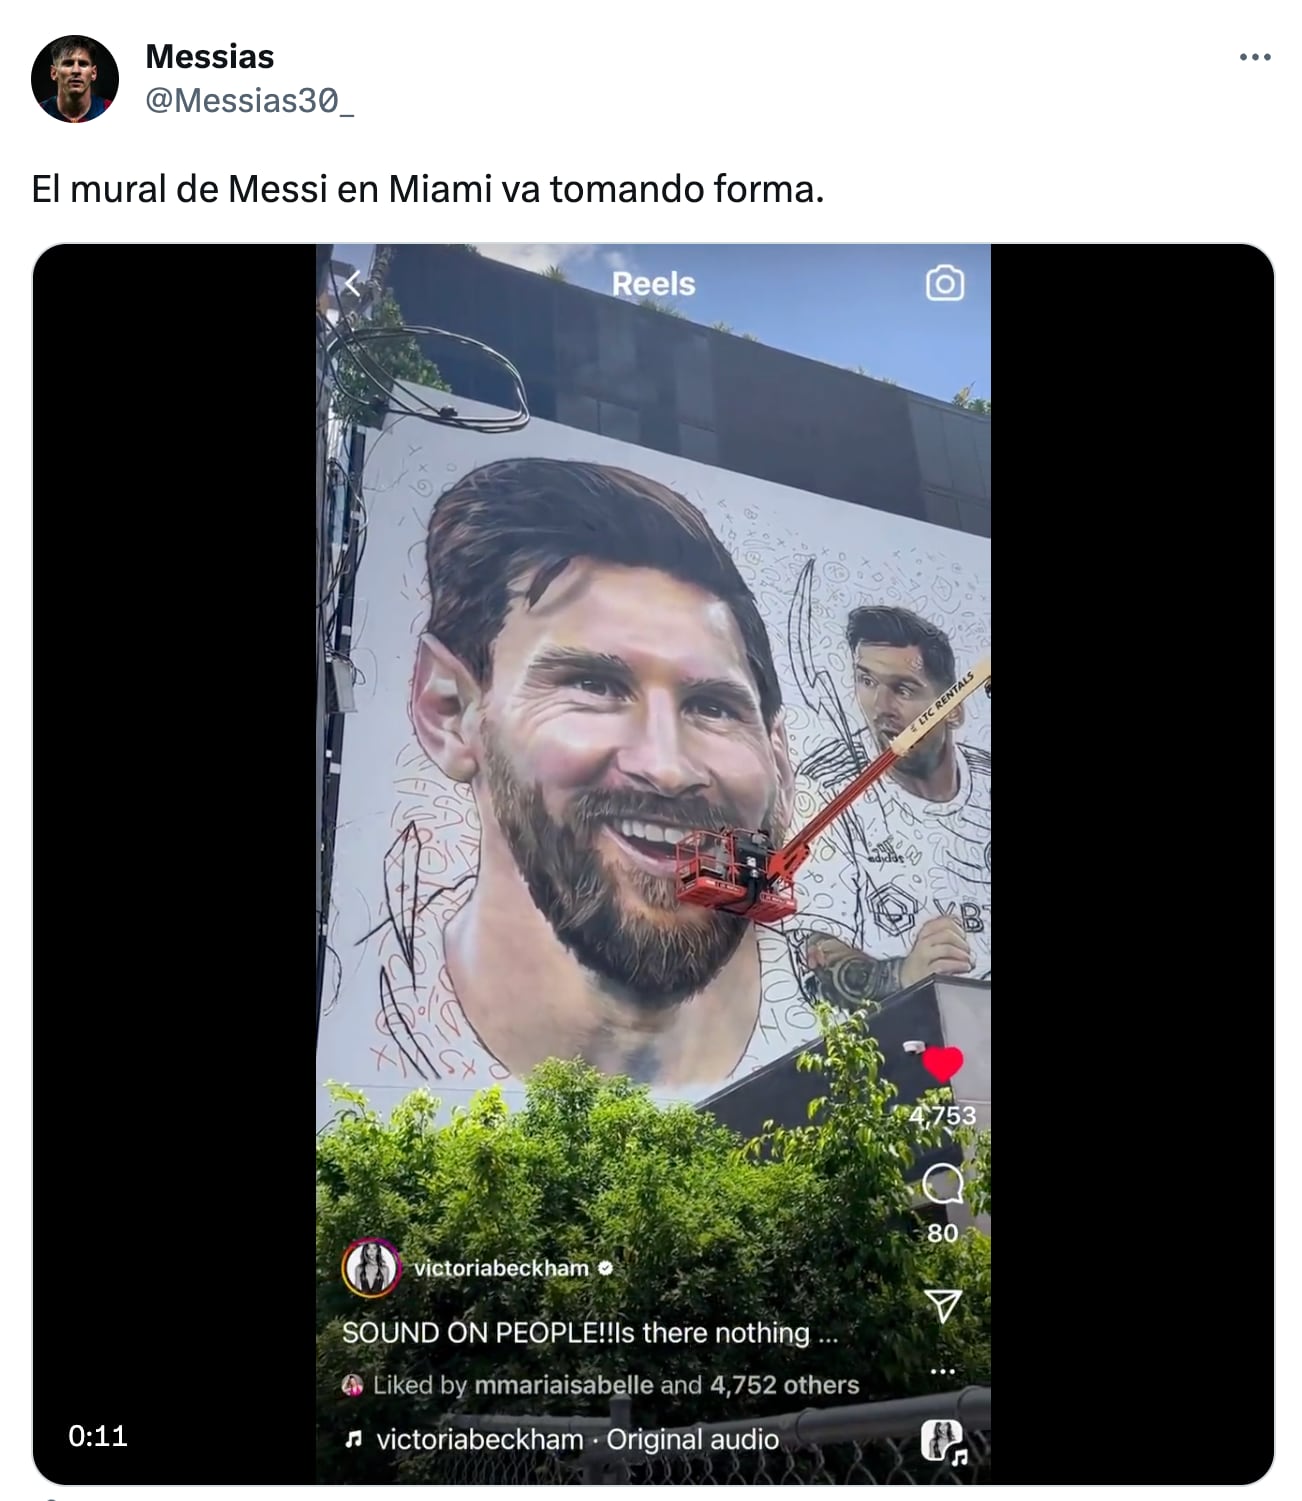Open the Messias display name link
This screenshot has width=1302, height=1501.
(x=209, y=57)
